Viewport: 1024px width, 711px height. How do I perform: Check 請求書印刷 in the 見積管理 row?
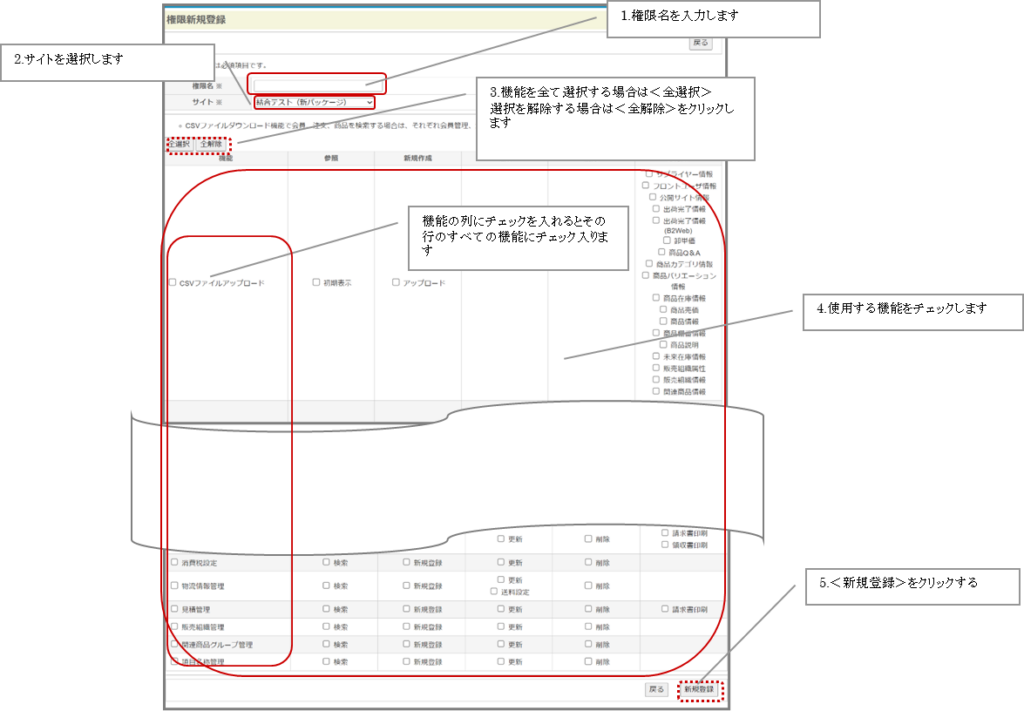665,608
